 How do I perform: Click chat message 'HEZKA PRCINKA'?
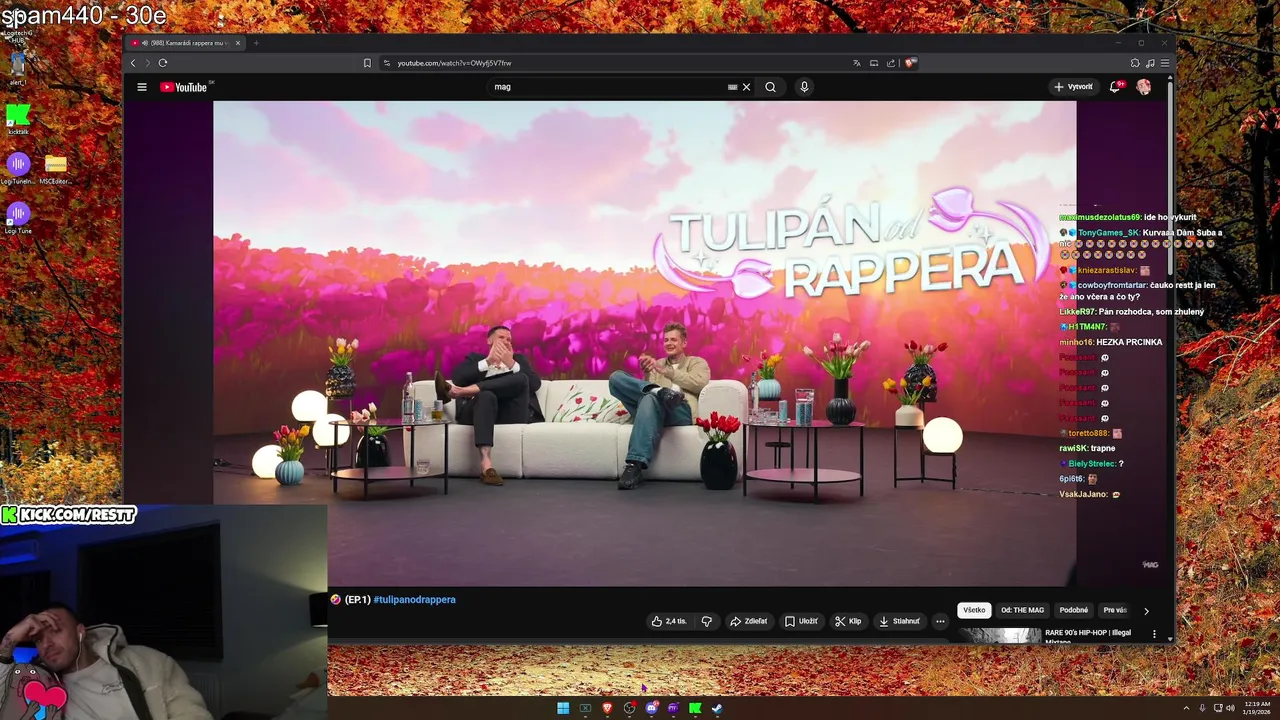[x=1129, y=342]
